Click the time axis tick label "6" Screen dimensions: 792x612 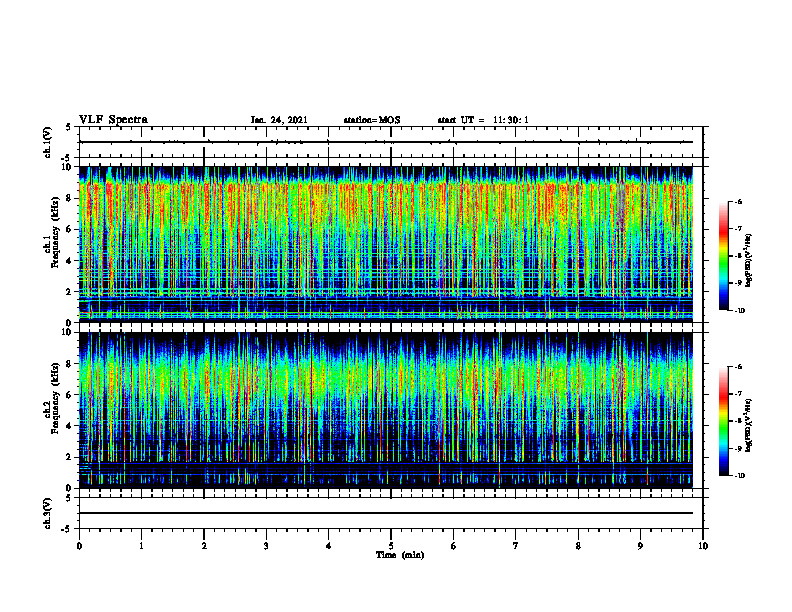pos(454,546)
